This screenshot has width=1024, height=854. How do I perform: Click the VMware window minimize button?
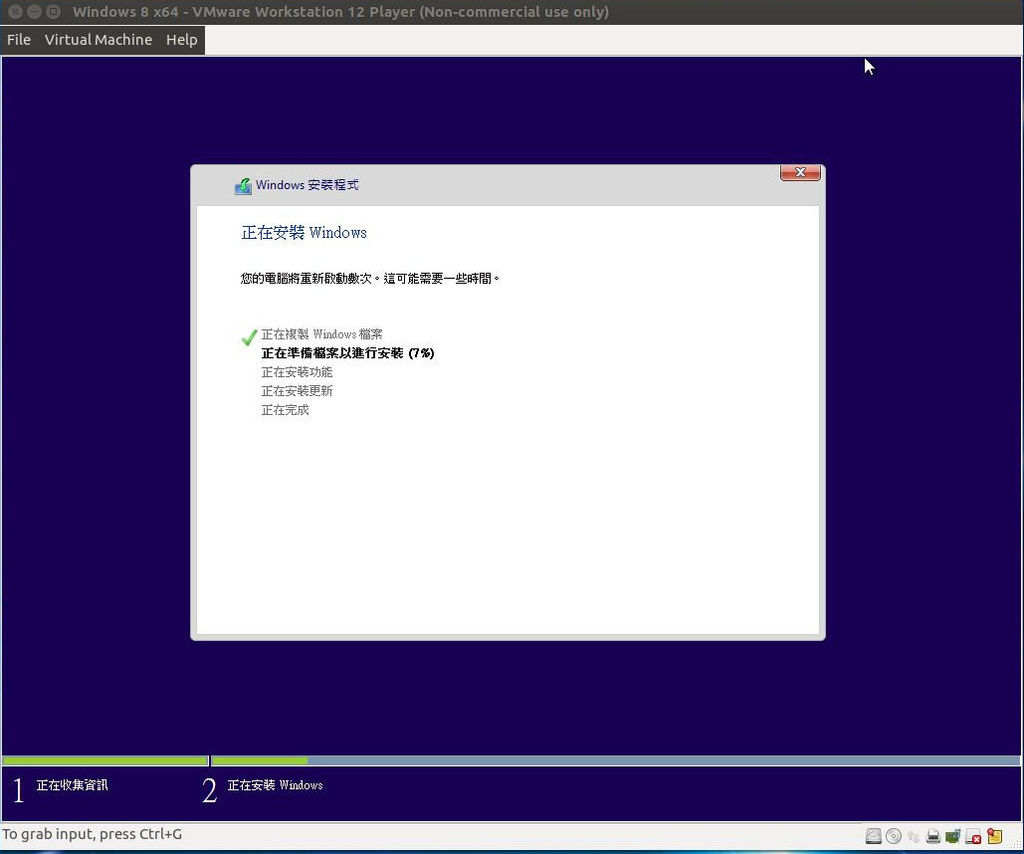(35, 12)
